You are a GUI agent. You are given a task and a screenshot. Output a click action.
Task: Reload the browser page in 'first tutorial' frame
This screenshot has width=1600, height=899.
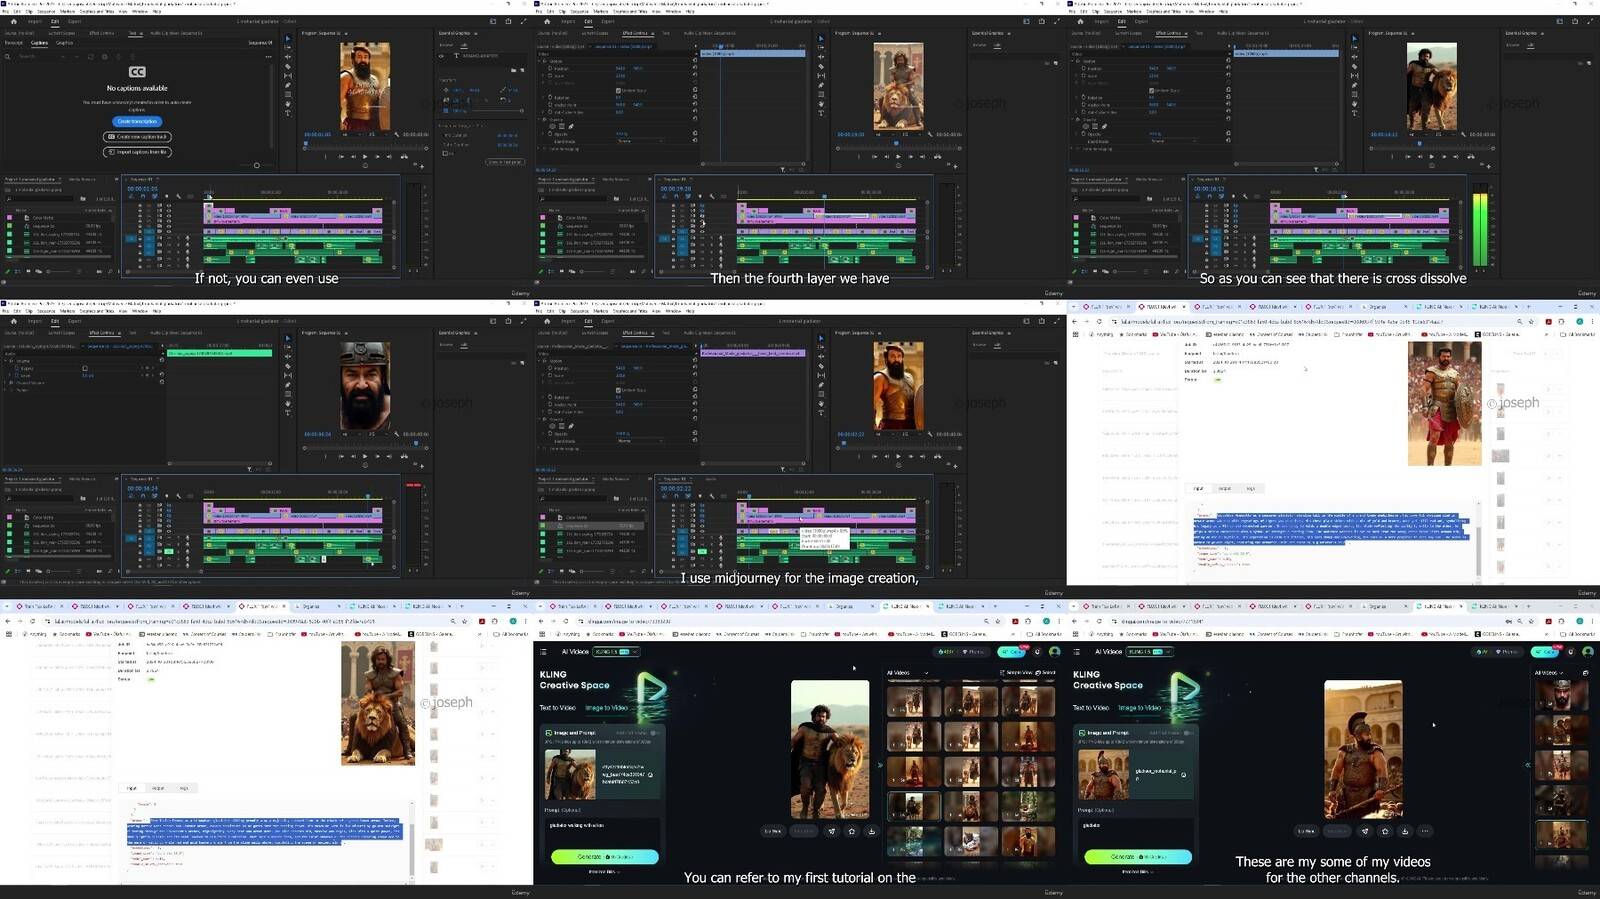(566, 621)
